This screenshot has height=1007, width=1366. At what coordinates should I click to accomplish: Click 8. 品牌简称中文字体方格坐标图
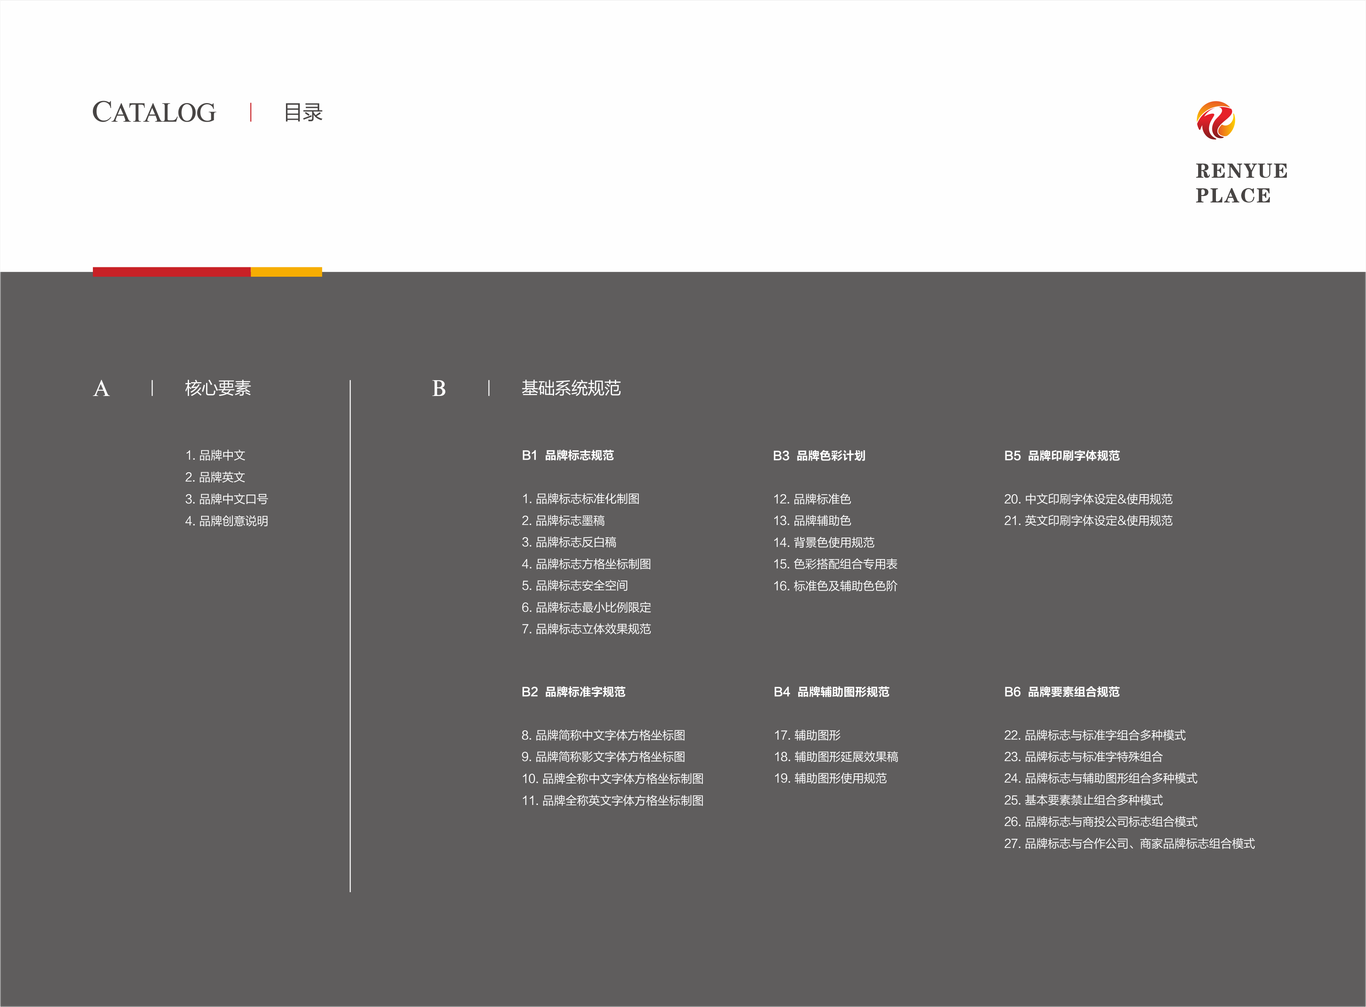[604, 735]
